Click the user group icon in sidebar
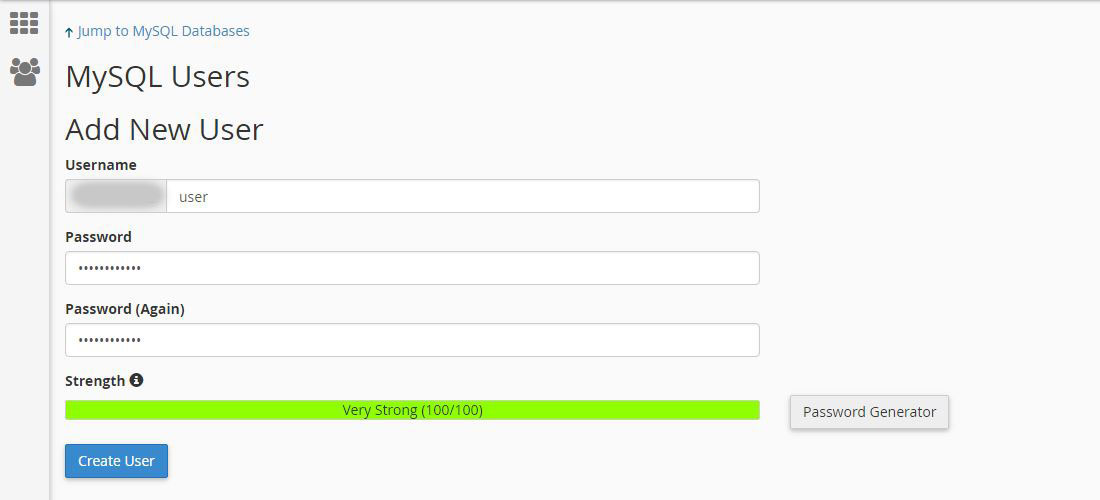1100x500 pixels. tap(25, 71)
